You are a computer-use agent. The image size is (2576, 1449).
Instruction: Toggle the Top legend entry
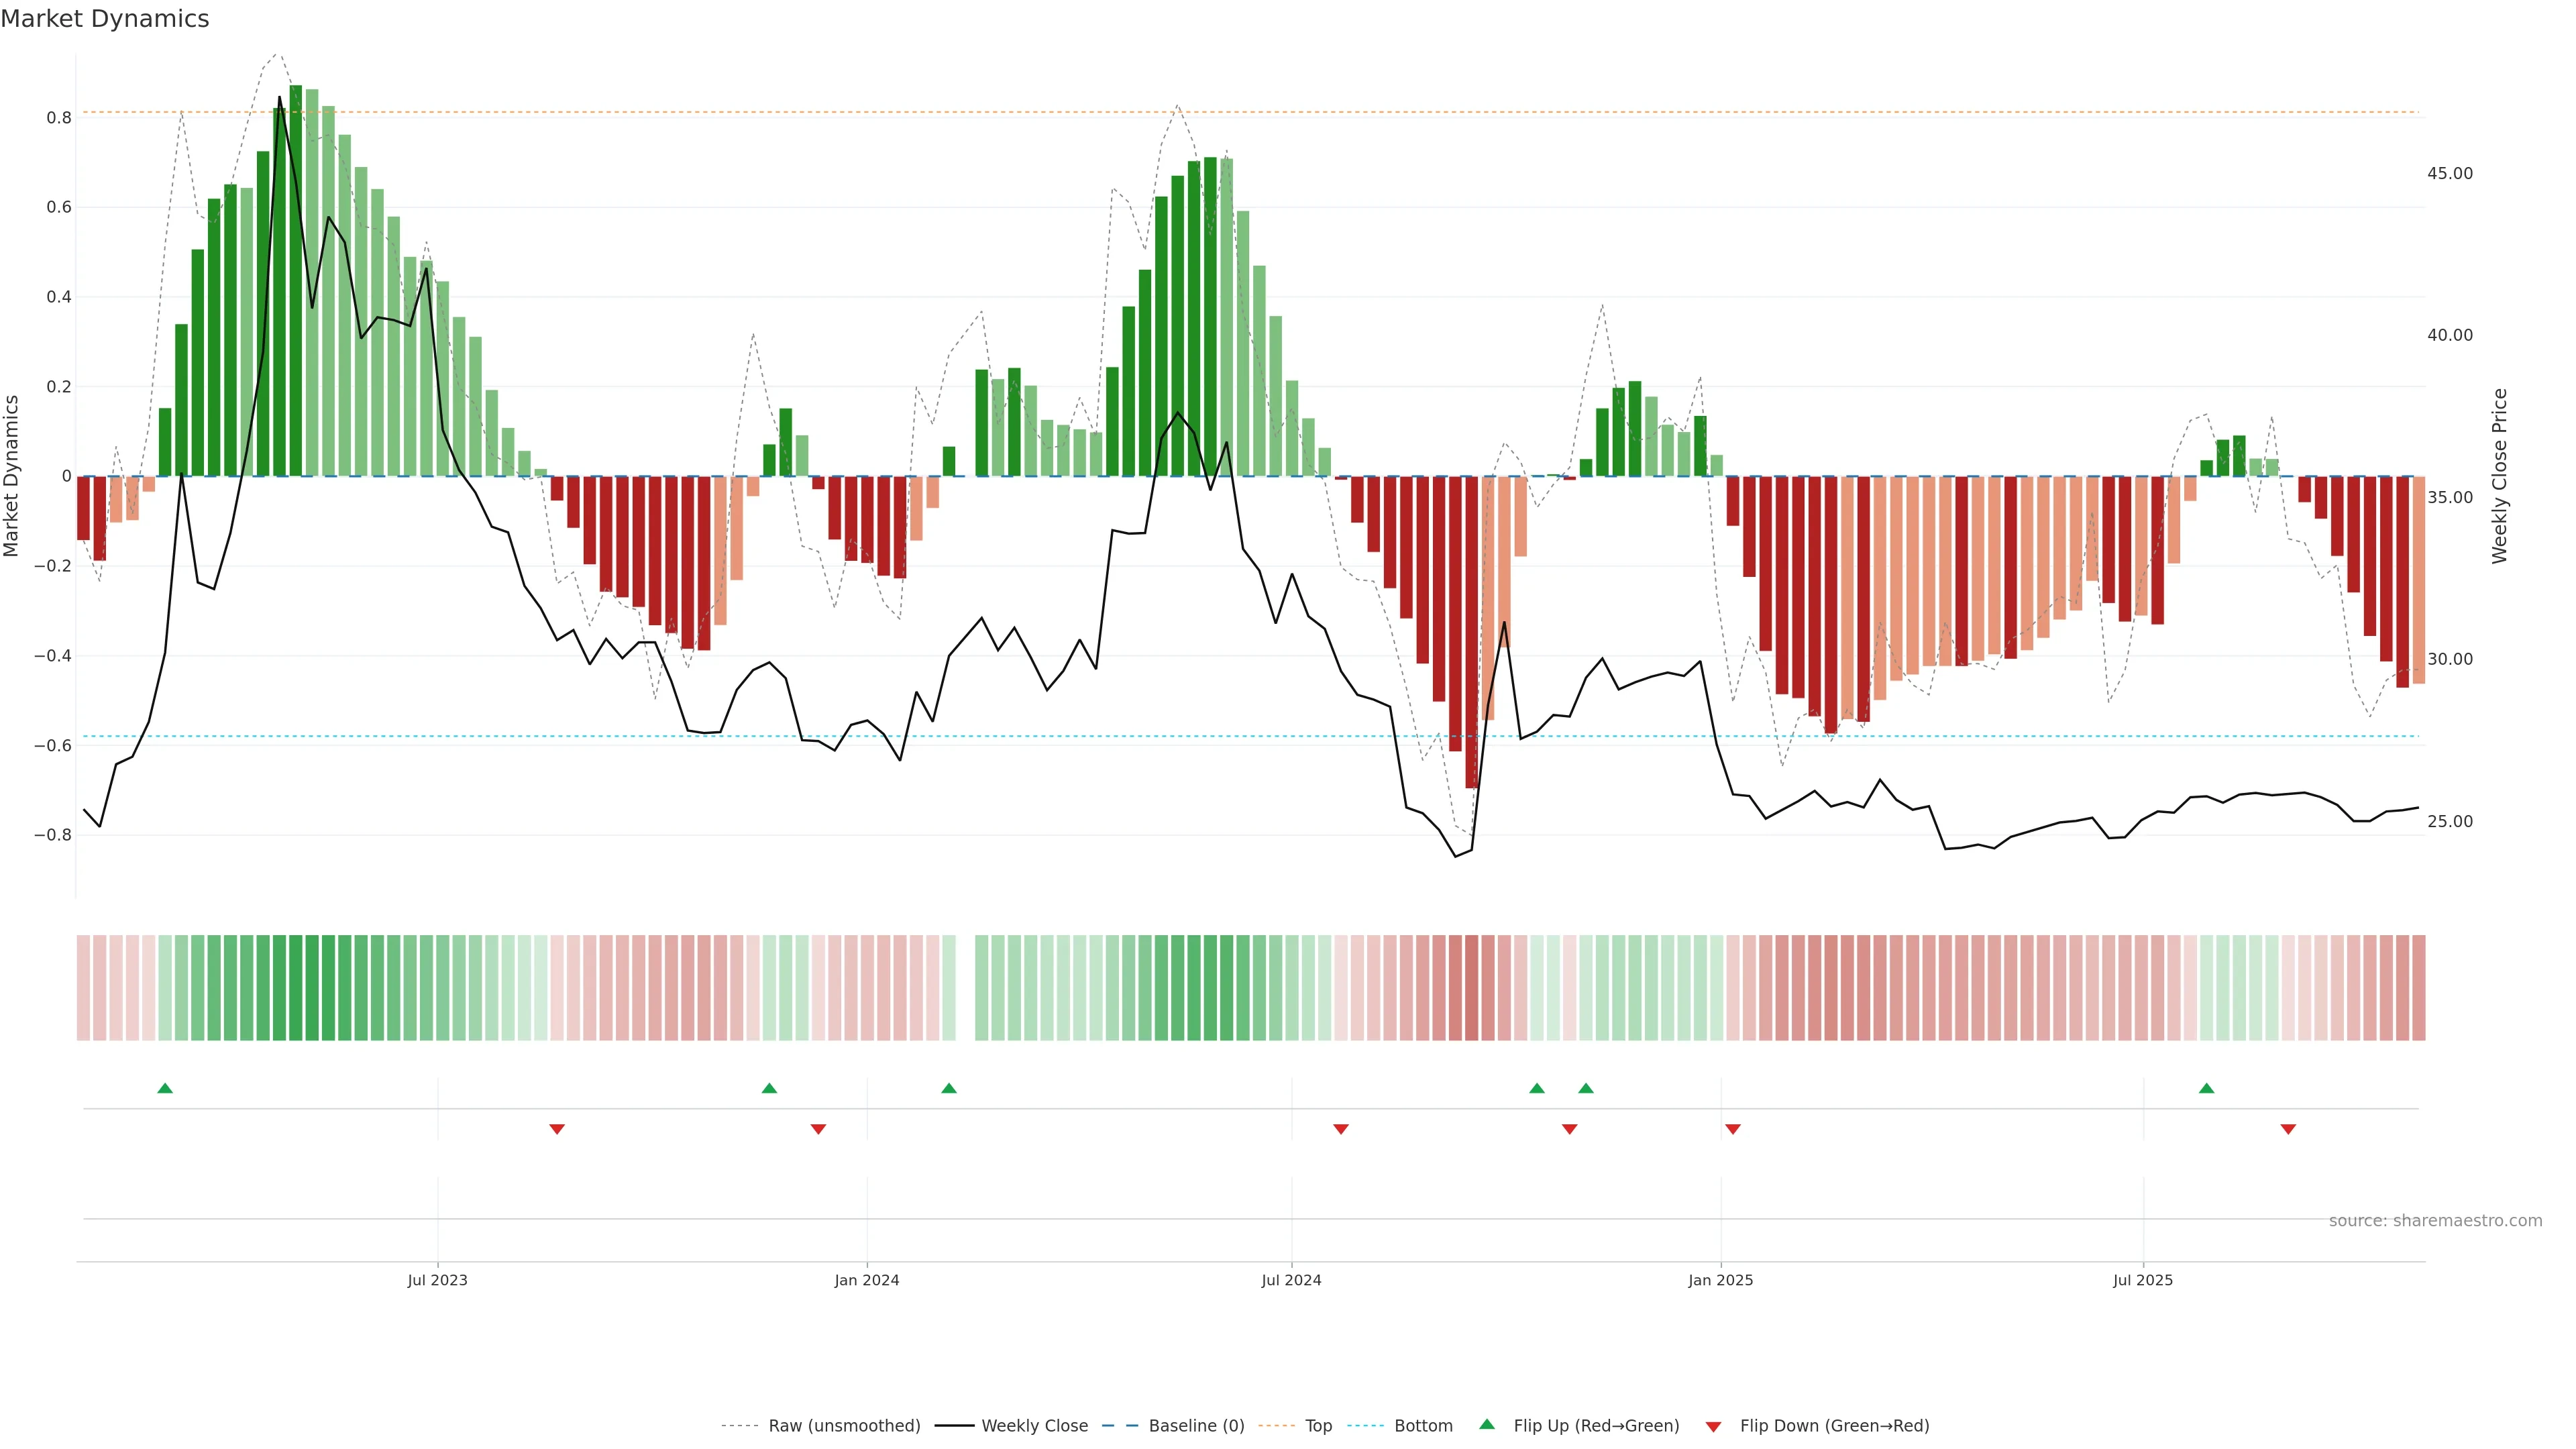pos(1318,1426)
